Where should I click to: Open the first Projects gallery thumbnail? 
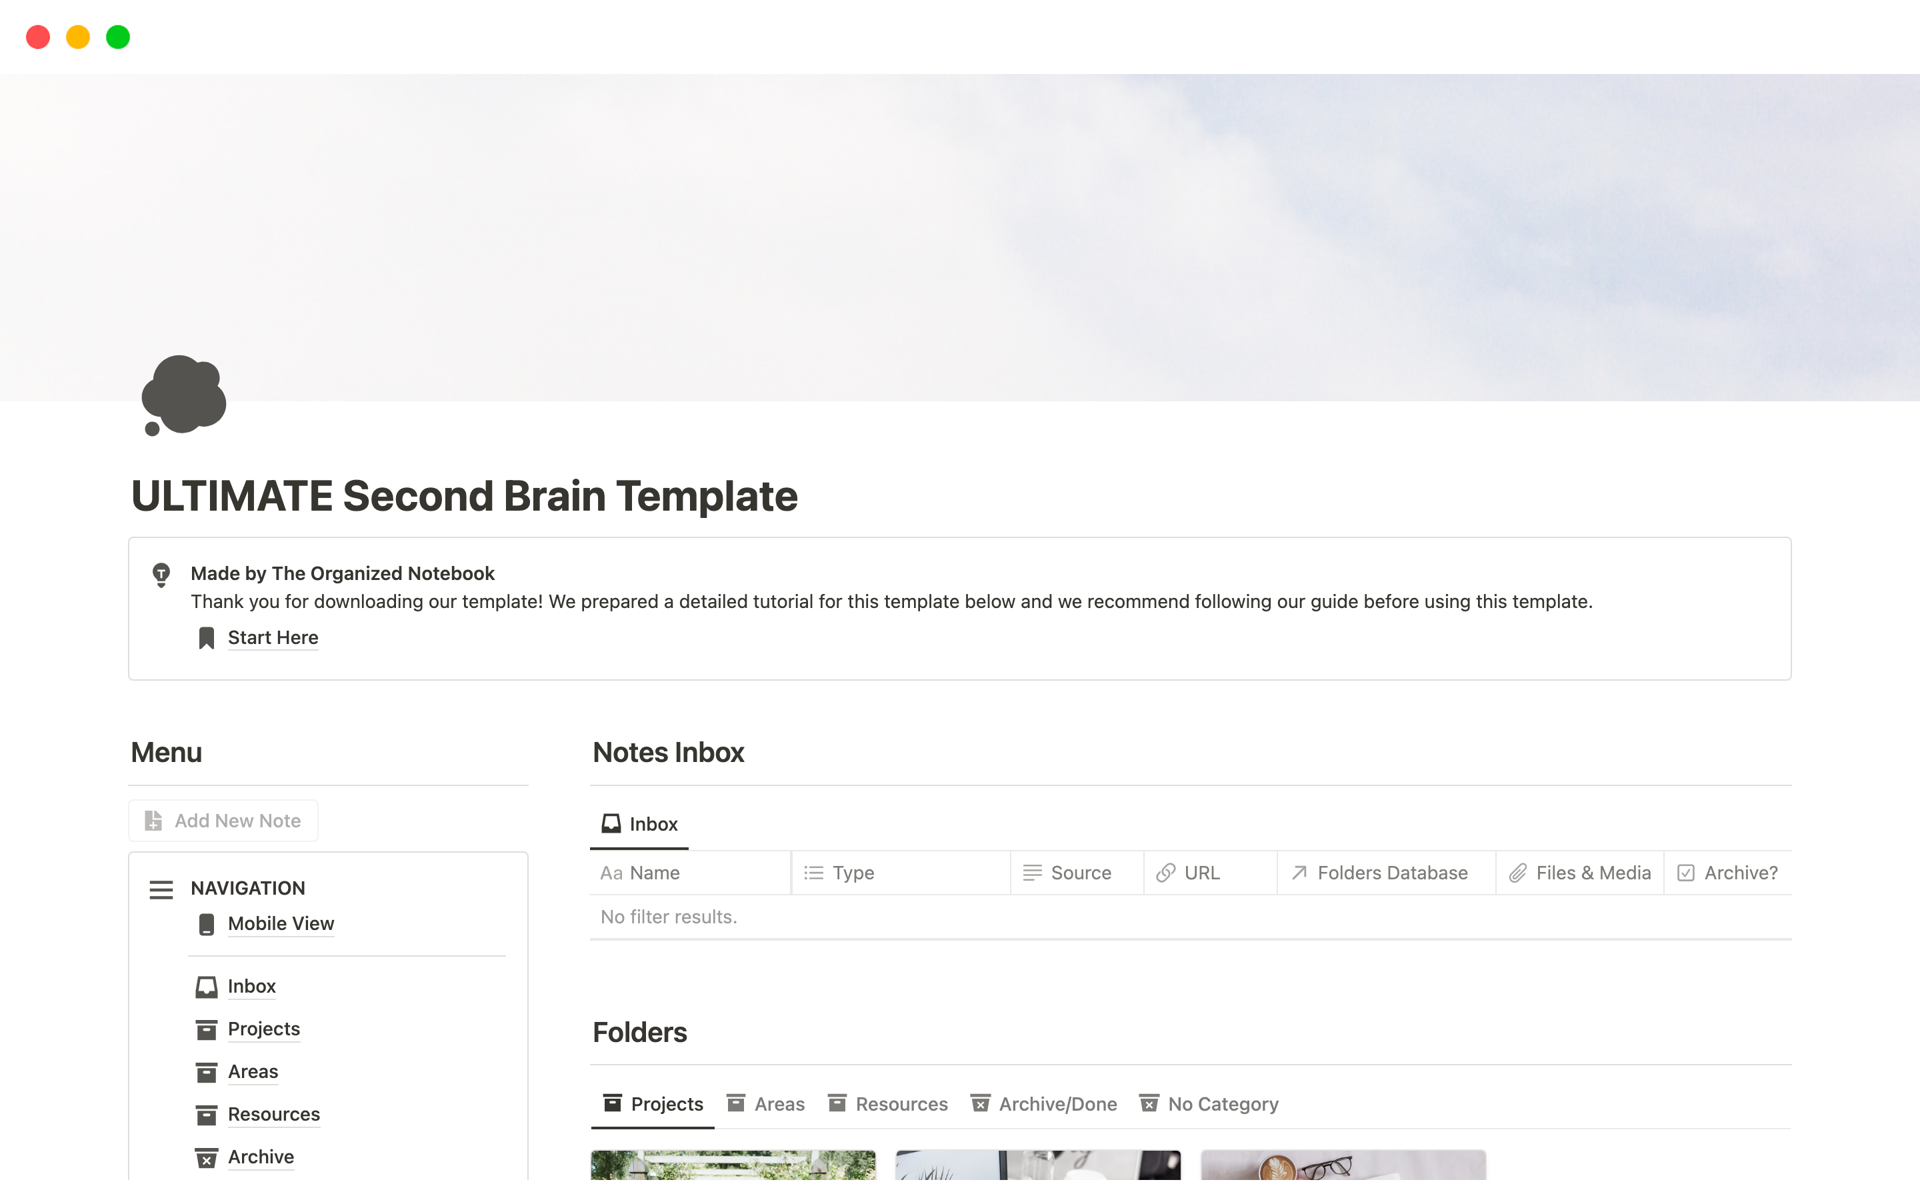pos(733,1165)
